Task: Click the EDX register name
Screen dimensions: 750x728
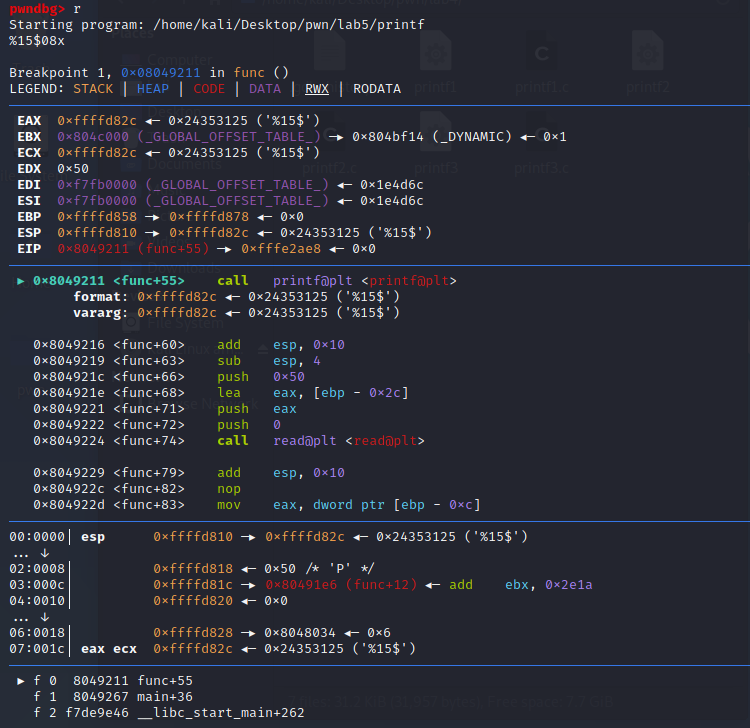Action: point(29,169)
